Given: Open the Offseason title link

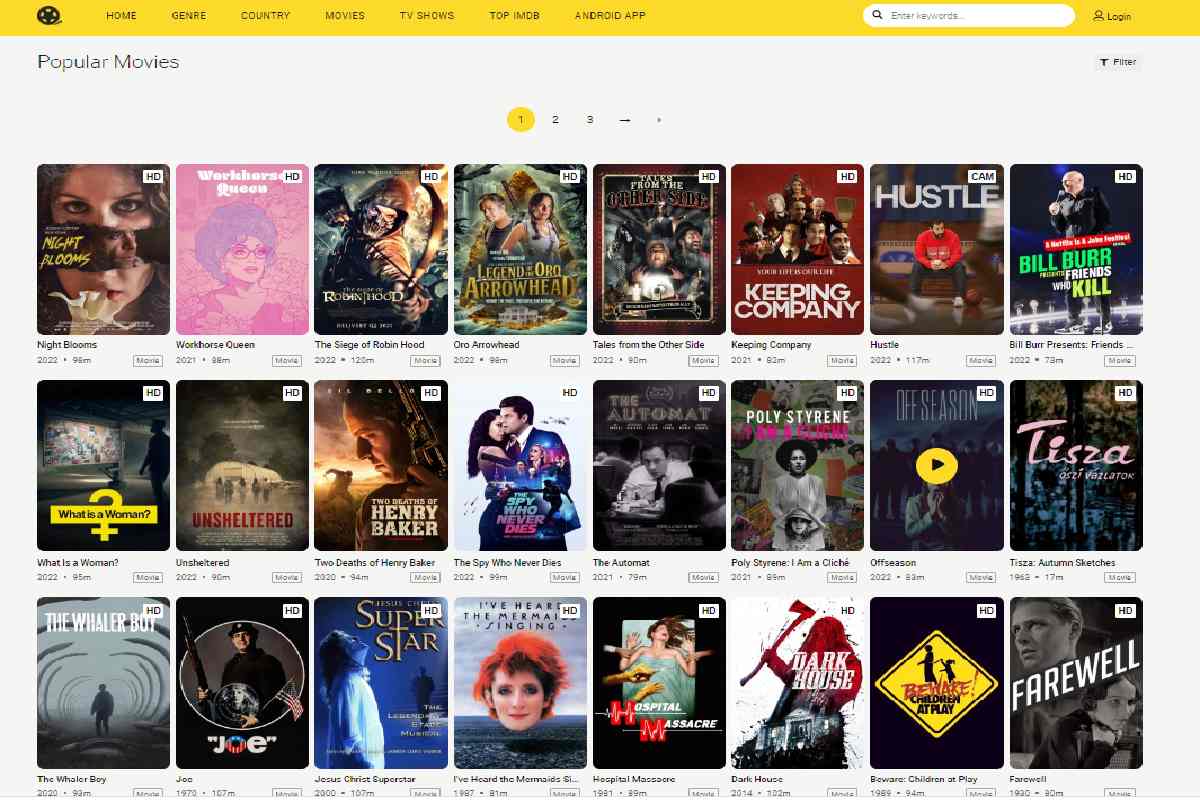Looking at the screenshot, I should click(x=893, y=563).
